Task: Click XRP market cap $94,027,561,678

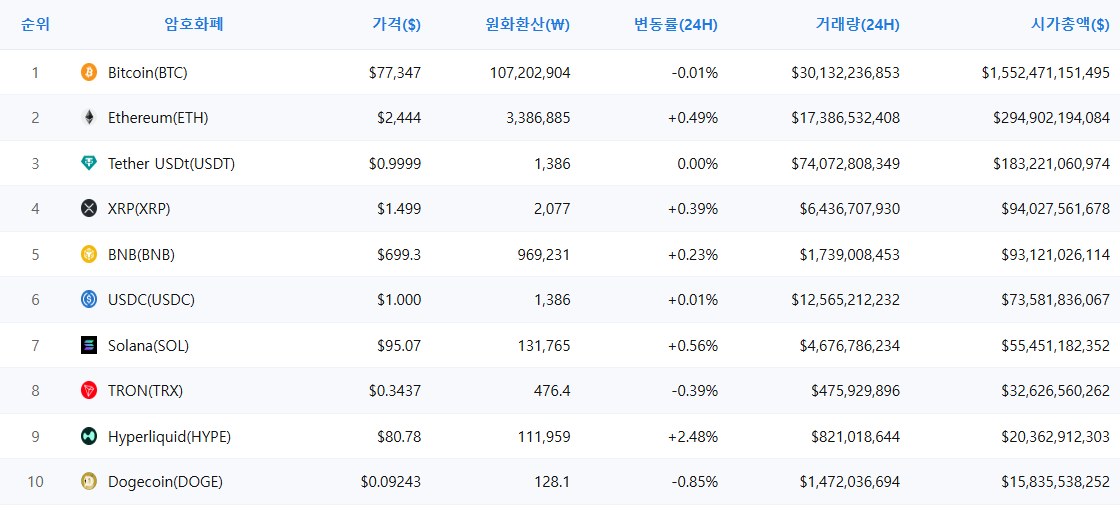Action: coord(1056,208)
